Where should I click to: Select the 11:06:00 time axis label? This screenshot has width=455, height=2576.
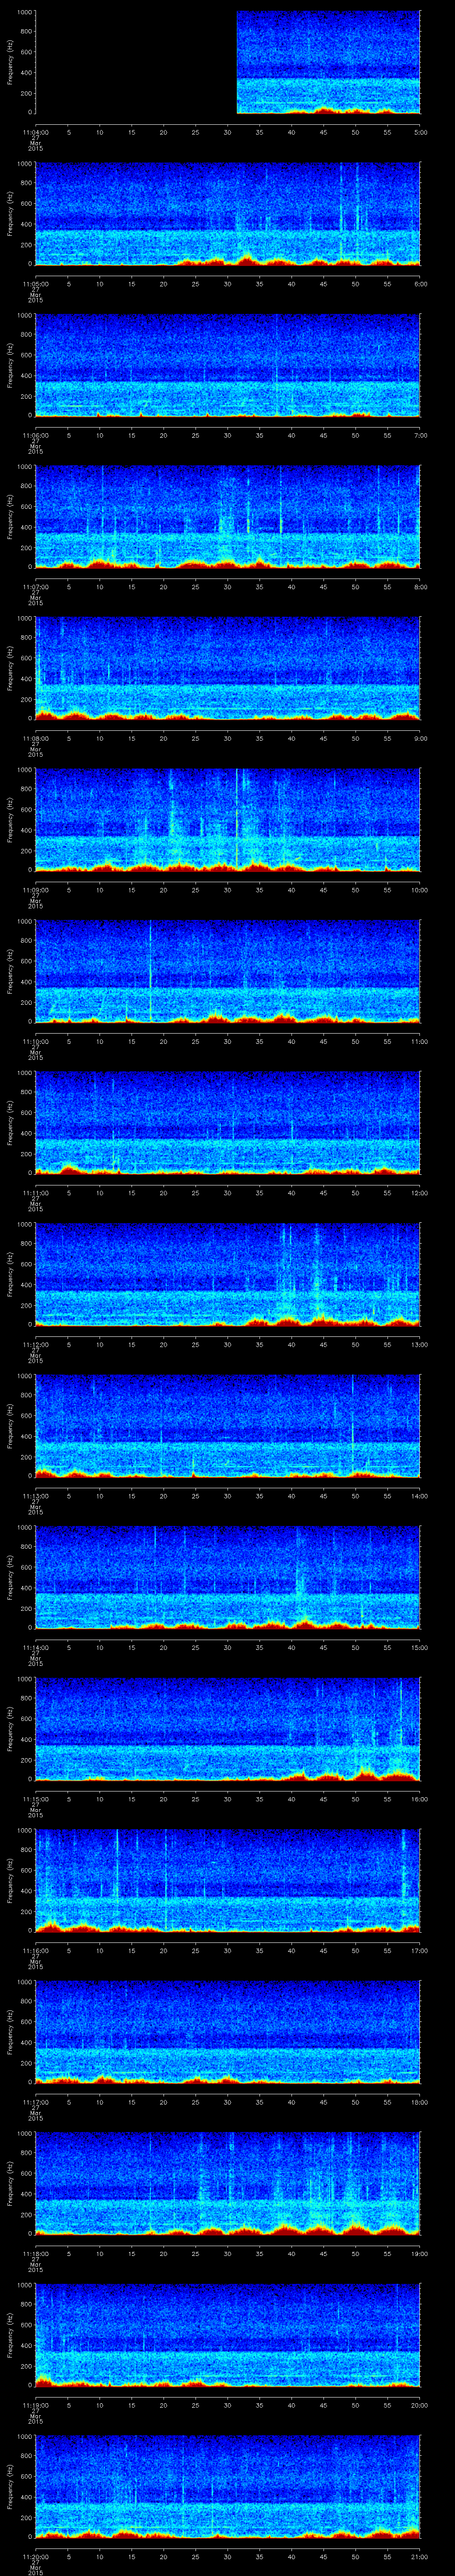point(35,435)
